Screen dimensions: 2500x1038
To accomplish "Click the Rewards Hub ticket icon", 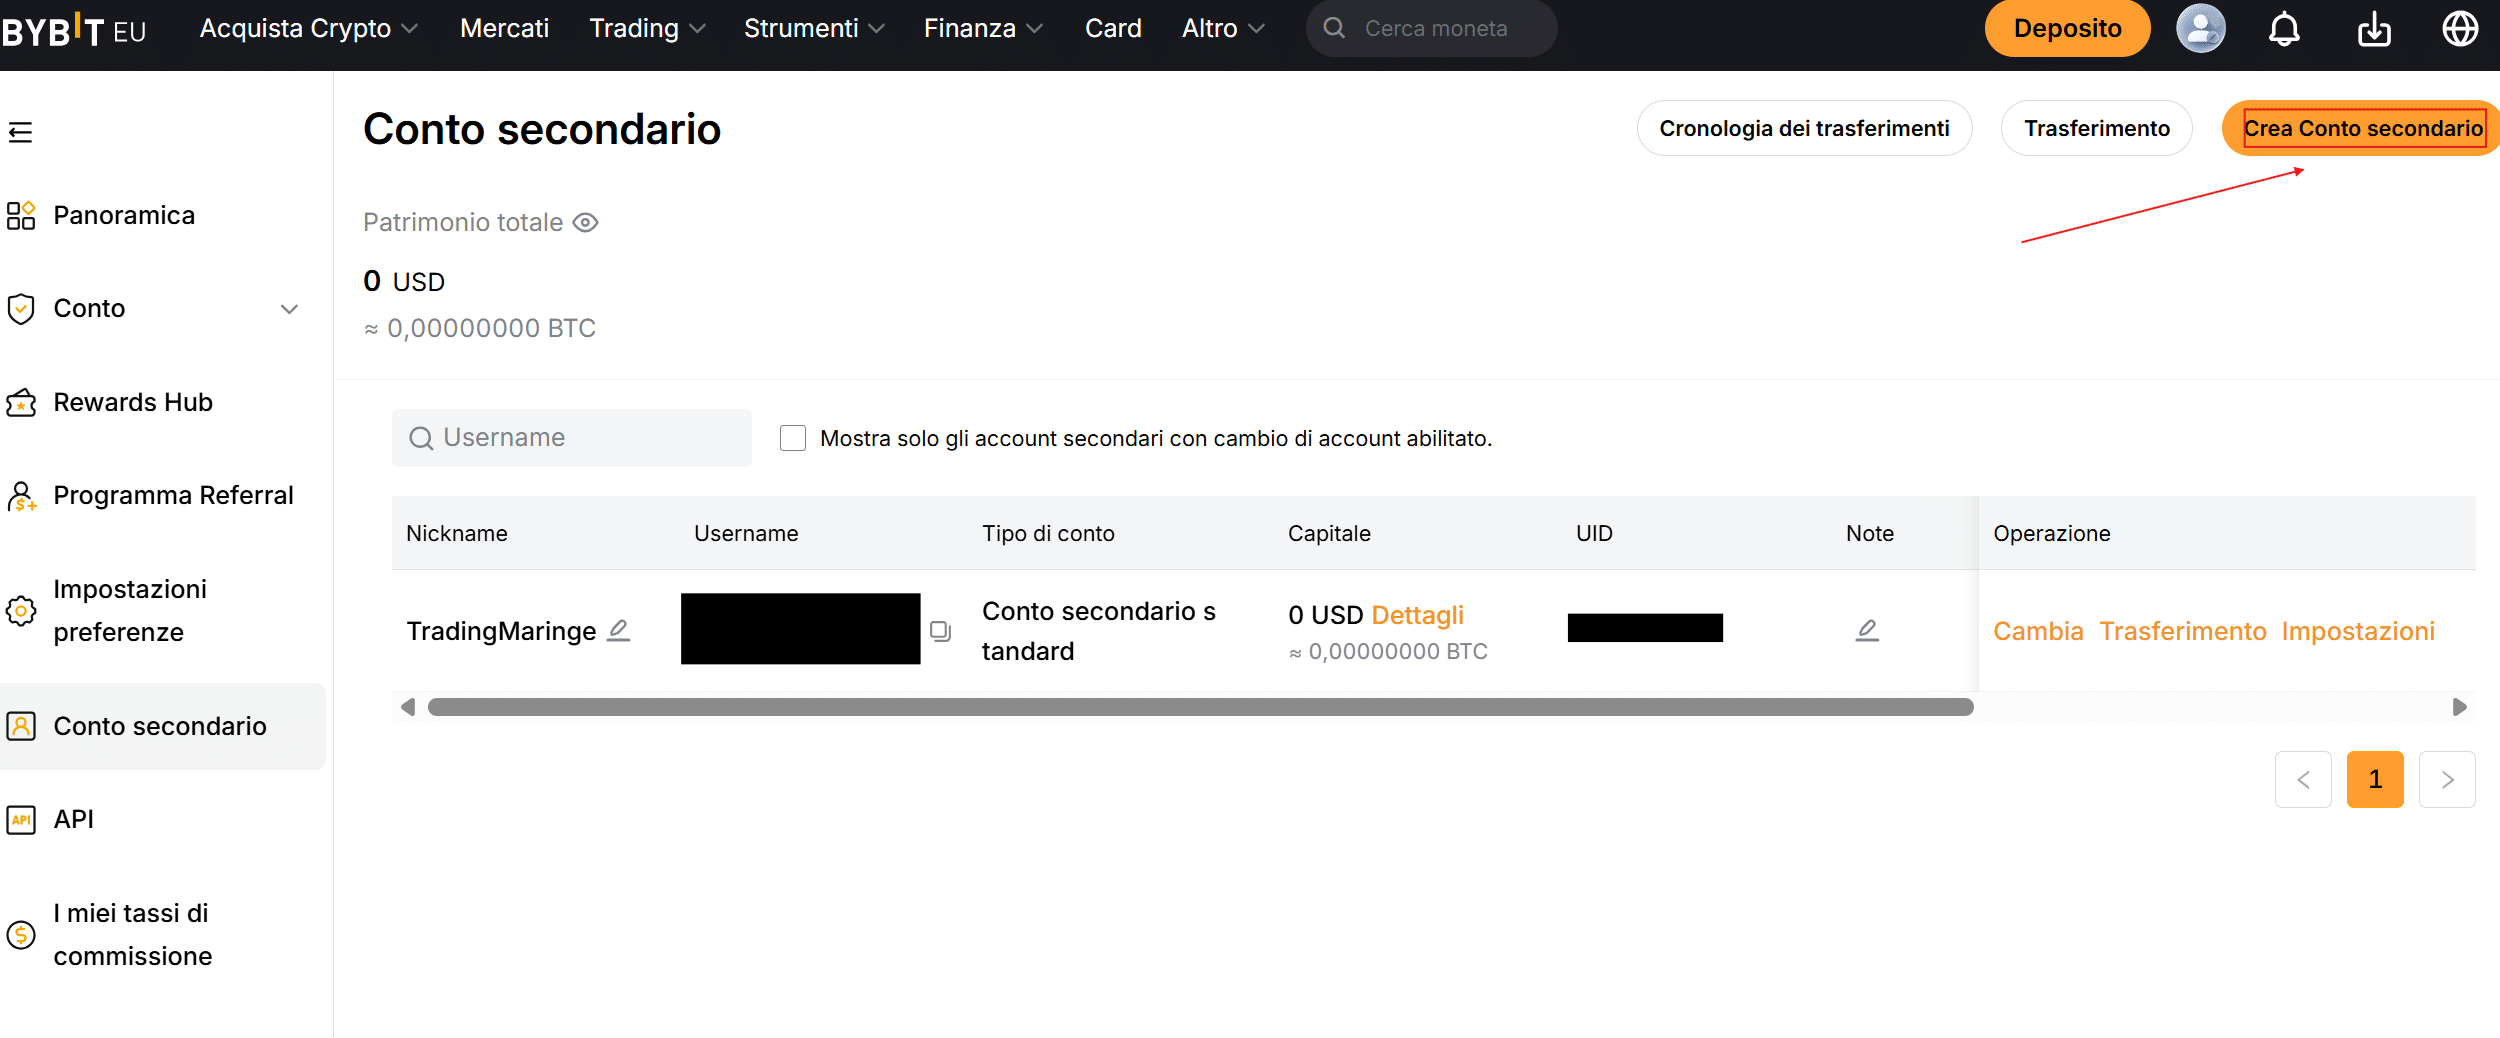I will click(21, 403).
